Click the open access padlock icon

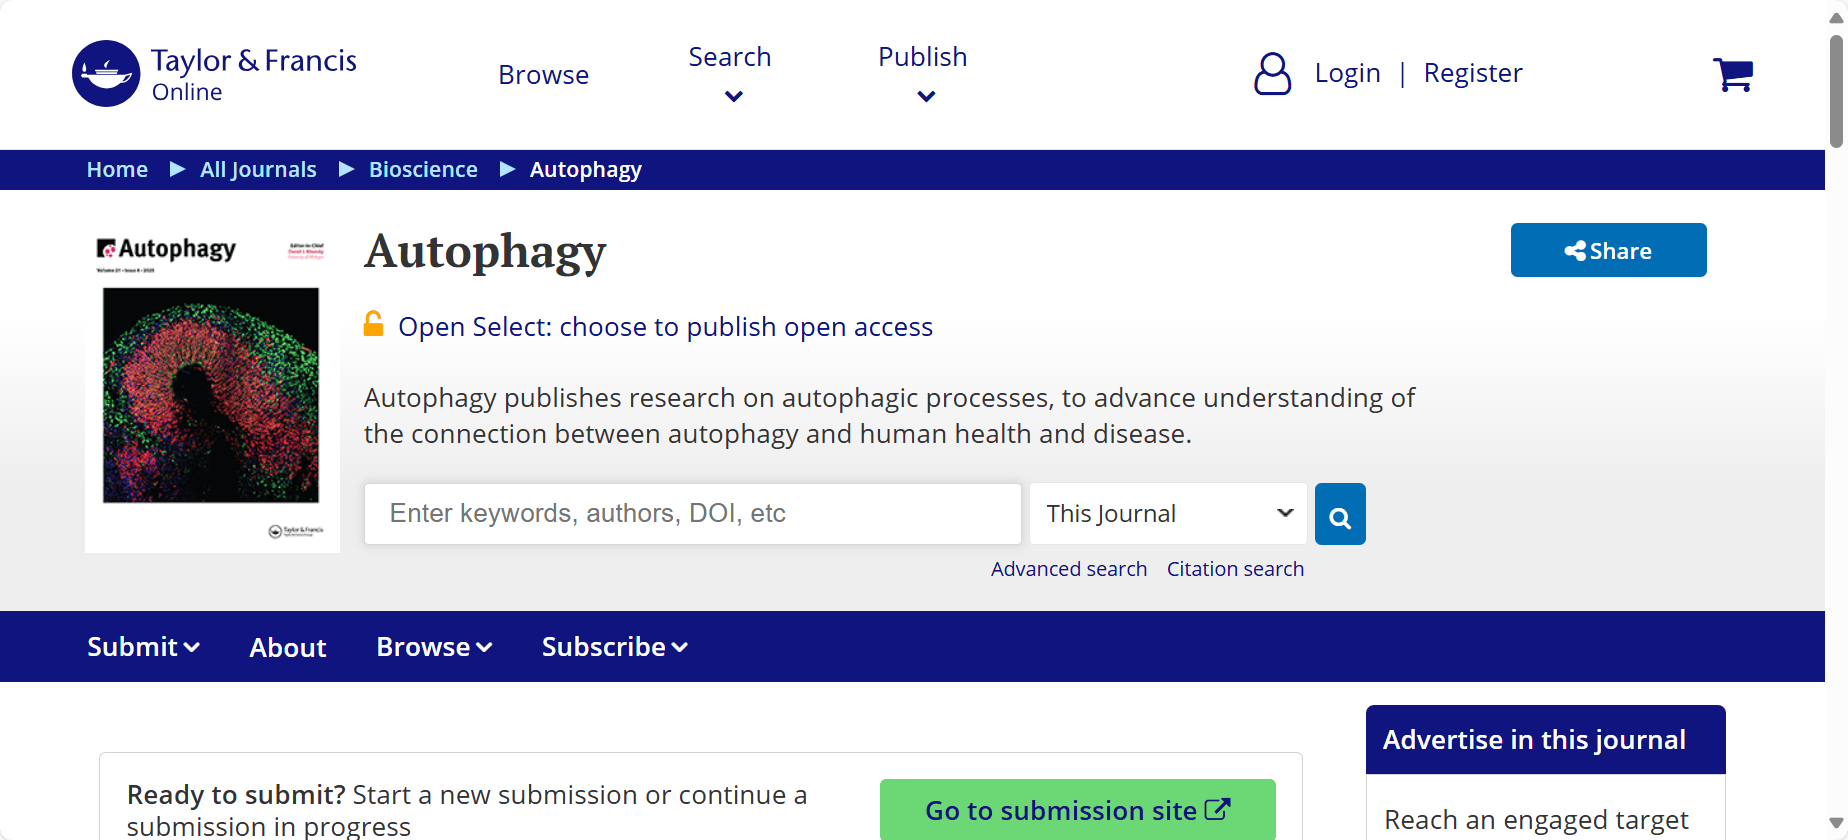click(x=373, y=324)
